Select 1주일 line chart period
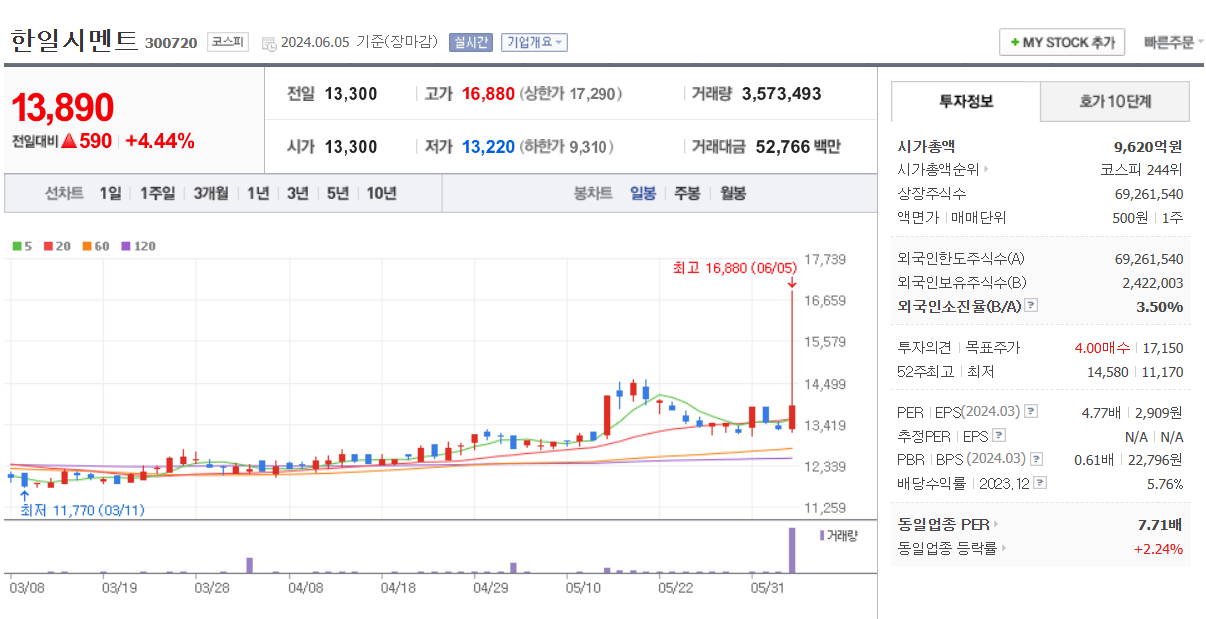The image size is (1206, 619). pyautogui.click(x=157, y=193)
